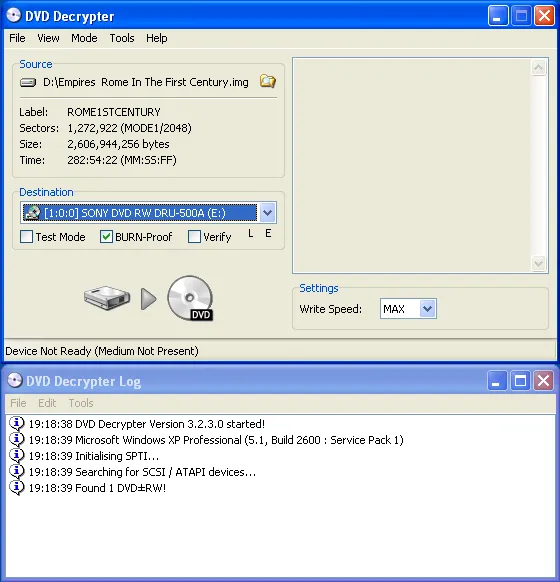Click the info icon beside Found 1 DVD±RW entry
Screen dimensions: 560x582
(17, 487)
